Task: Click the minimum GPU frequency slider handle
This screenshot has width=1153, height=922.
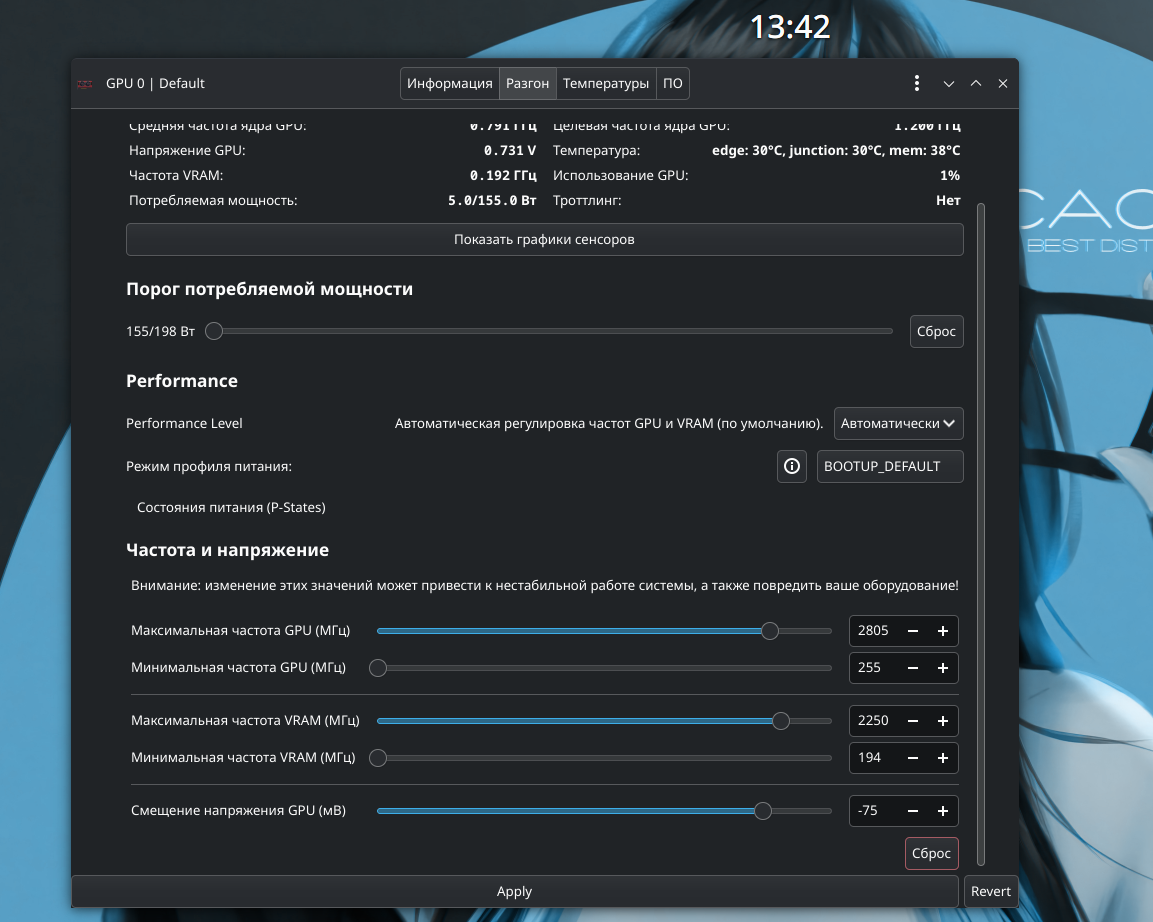Action: coord(378,668)
